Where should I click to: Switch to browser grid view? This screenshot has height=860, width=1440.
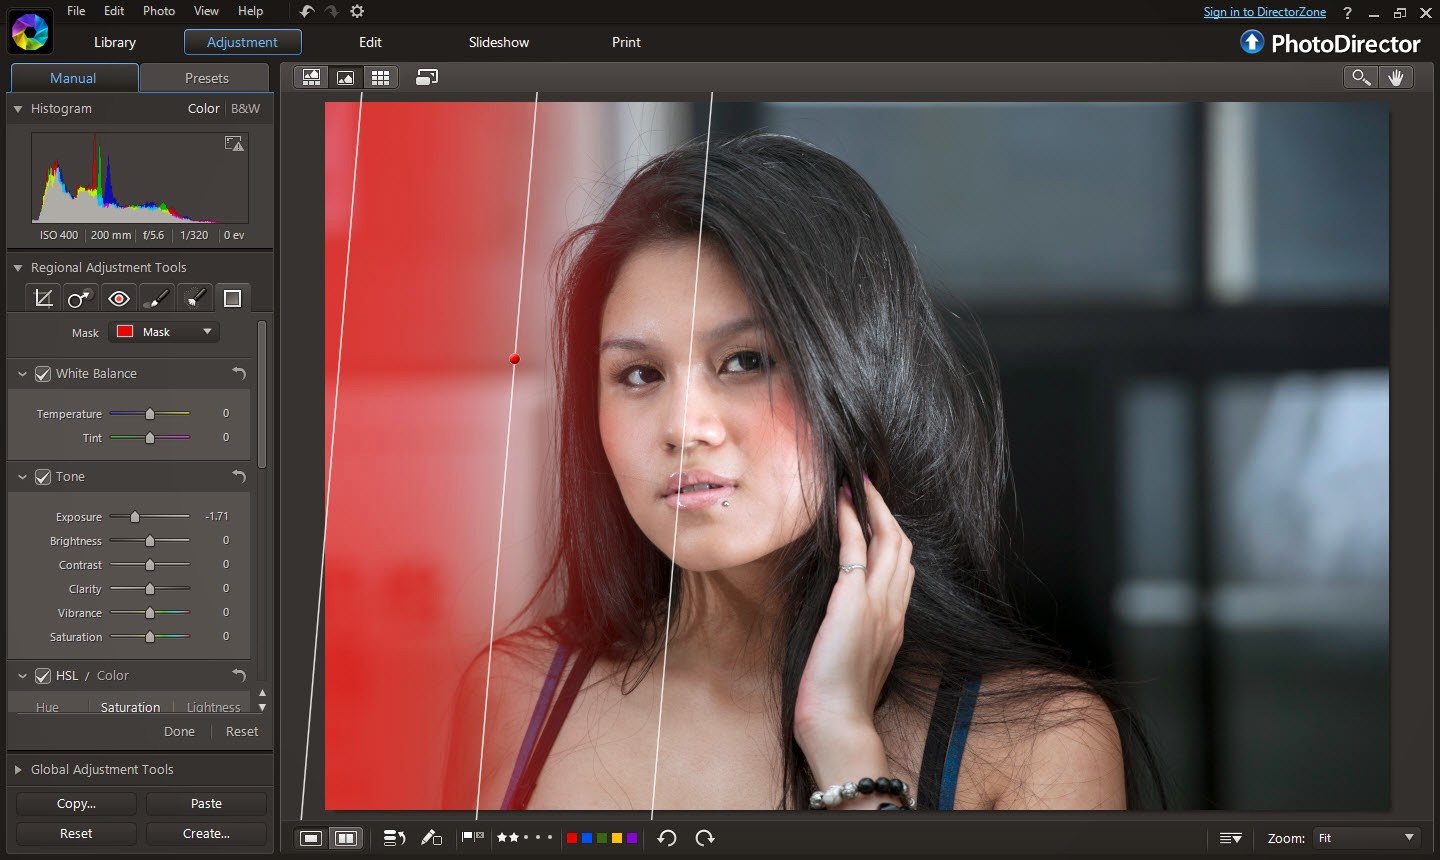tap(380, 77)
